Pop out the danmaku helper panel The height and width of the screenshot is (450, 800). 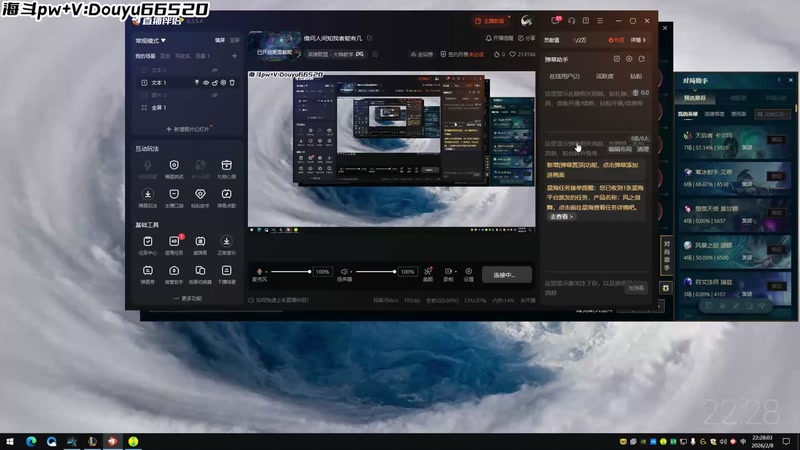[642, 59]
